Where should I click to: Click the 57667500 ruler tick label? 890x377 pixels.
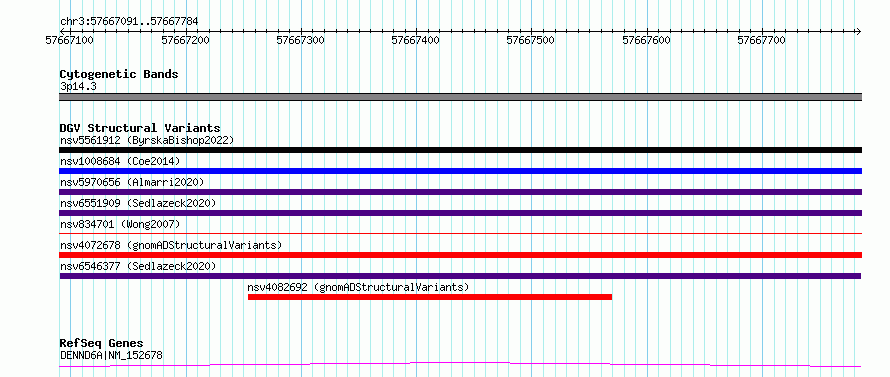531,40
